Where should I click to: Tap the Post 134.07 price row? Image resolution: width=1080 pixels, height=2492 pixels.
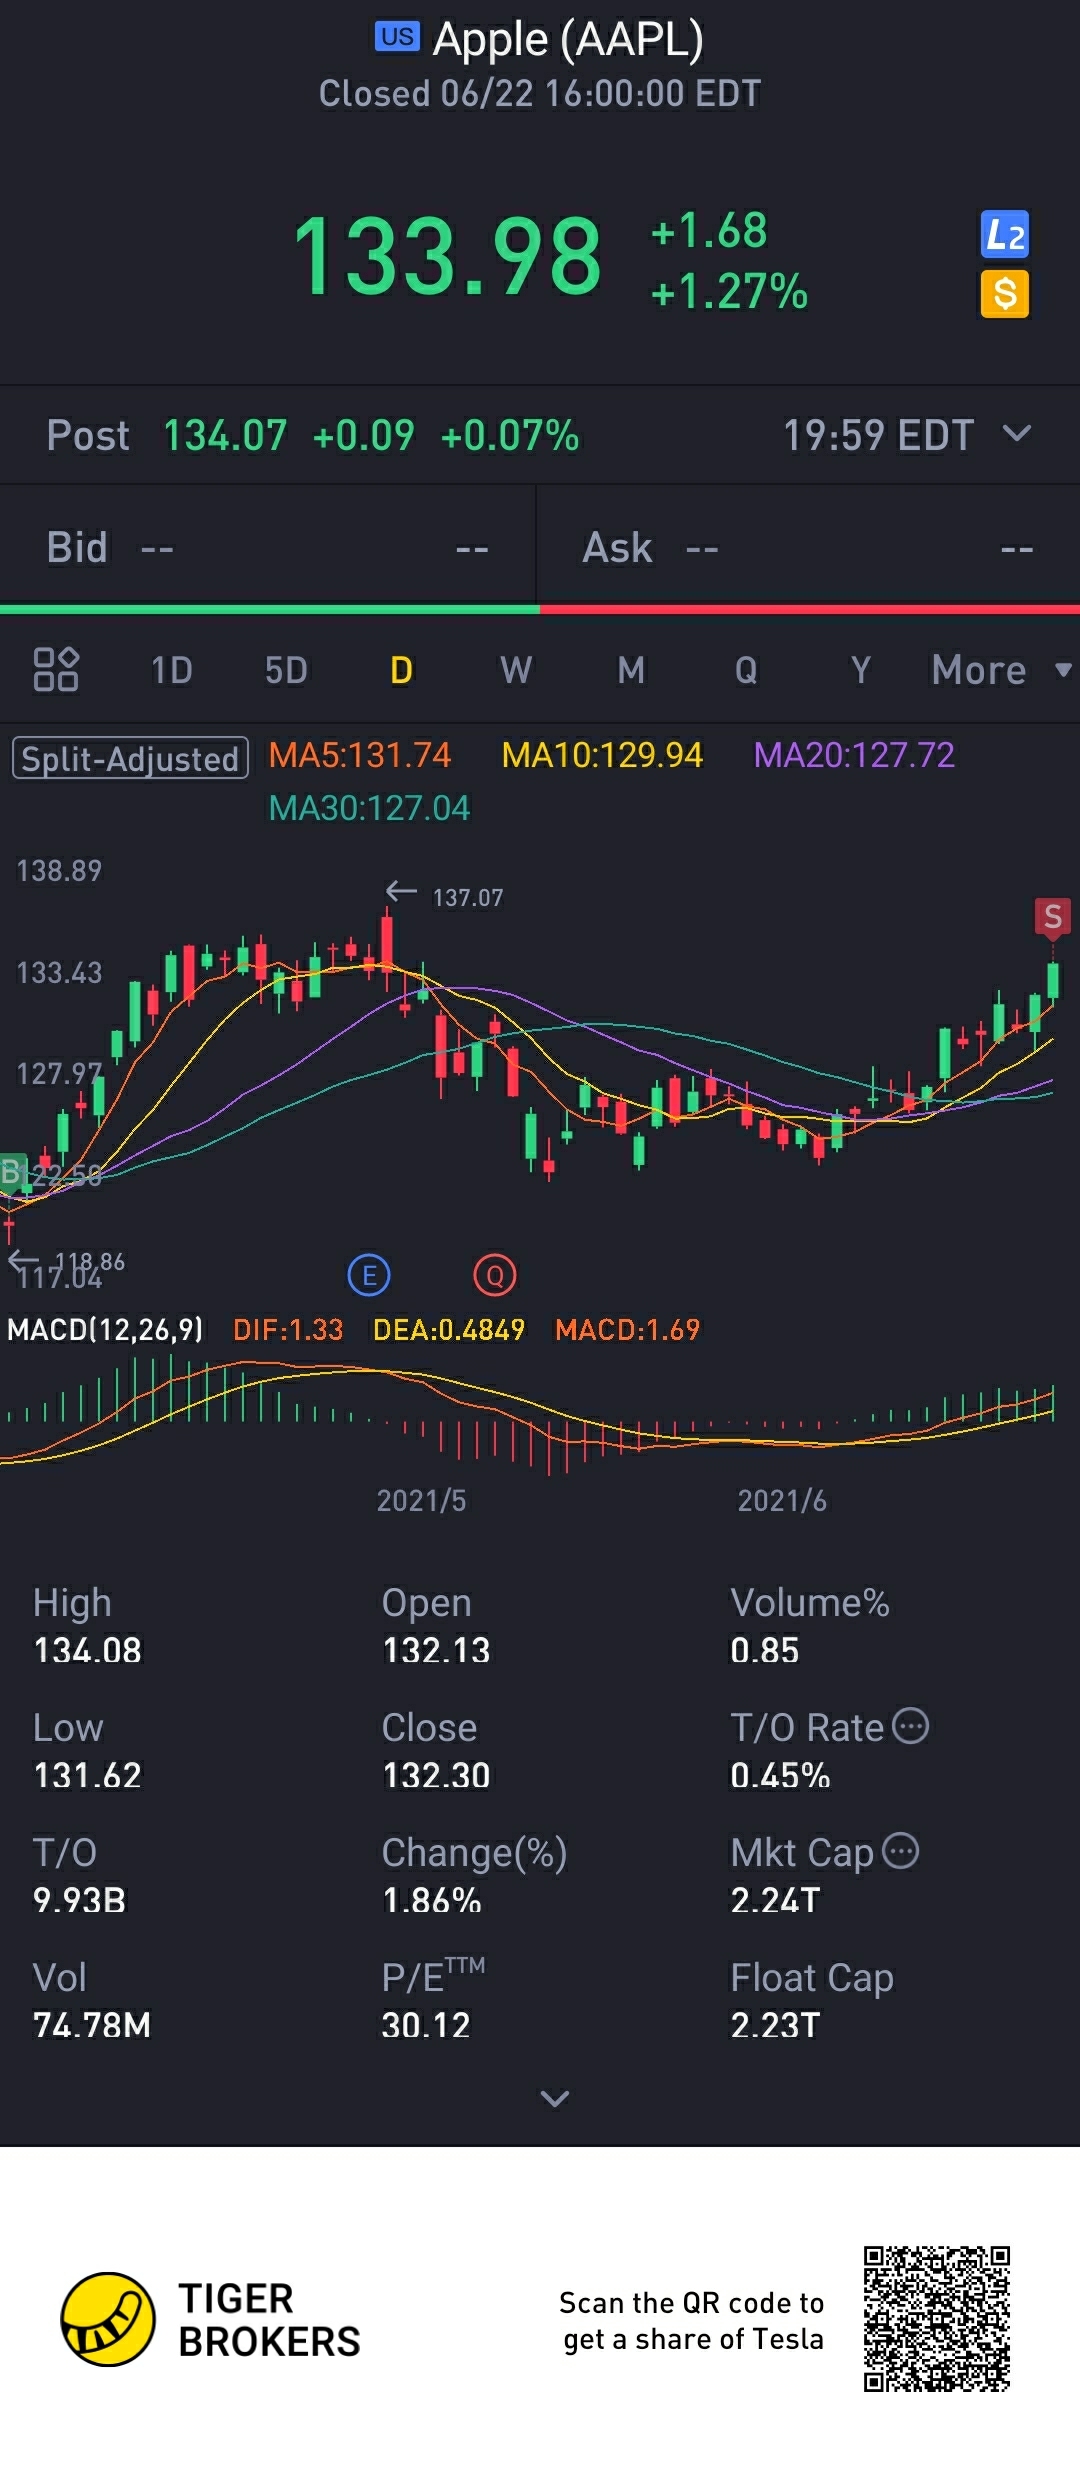coord(540,435)
